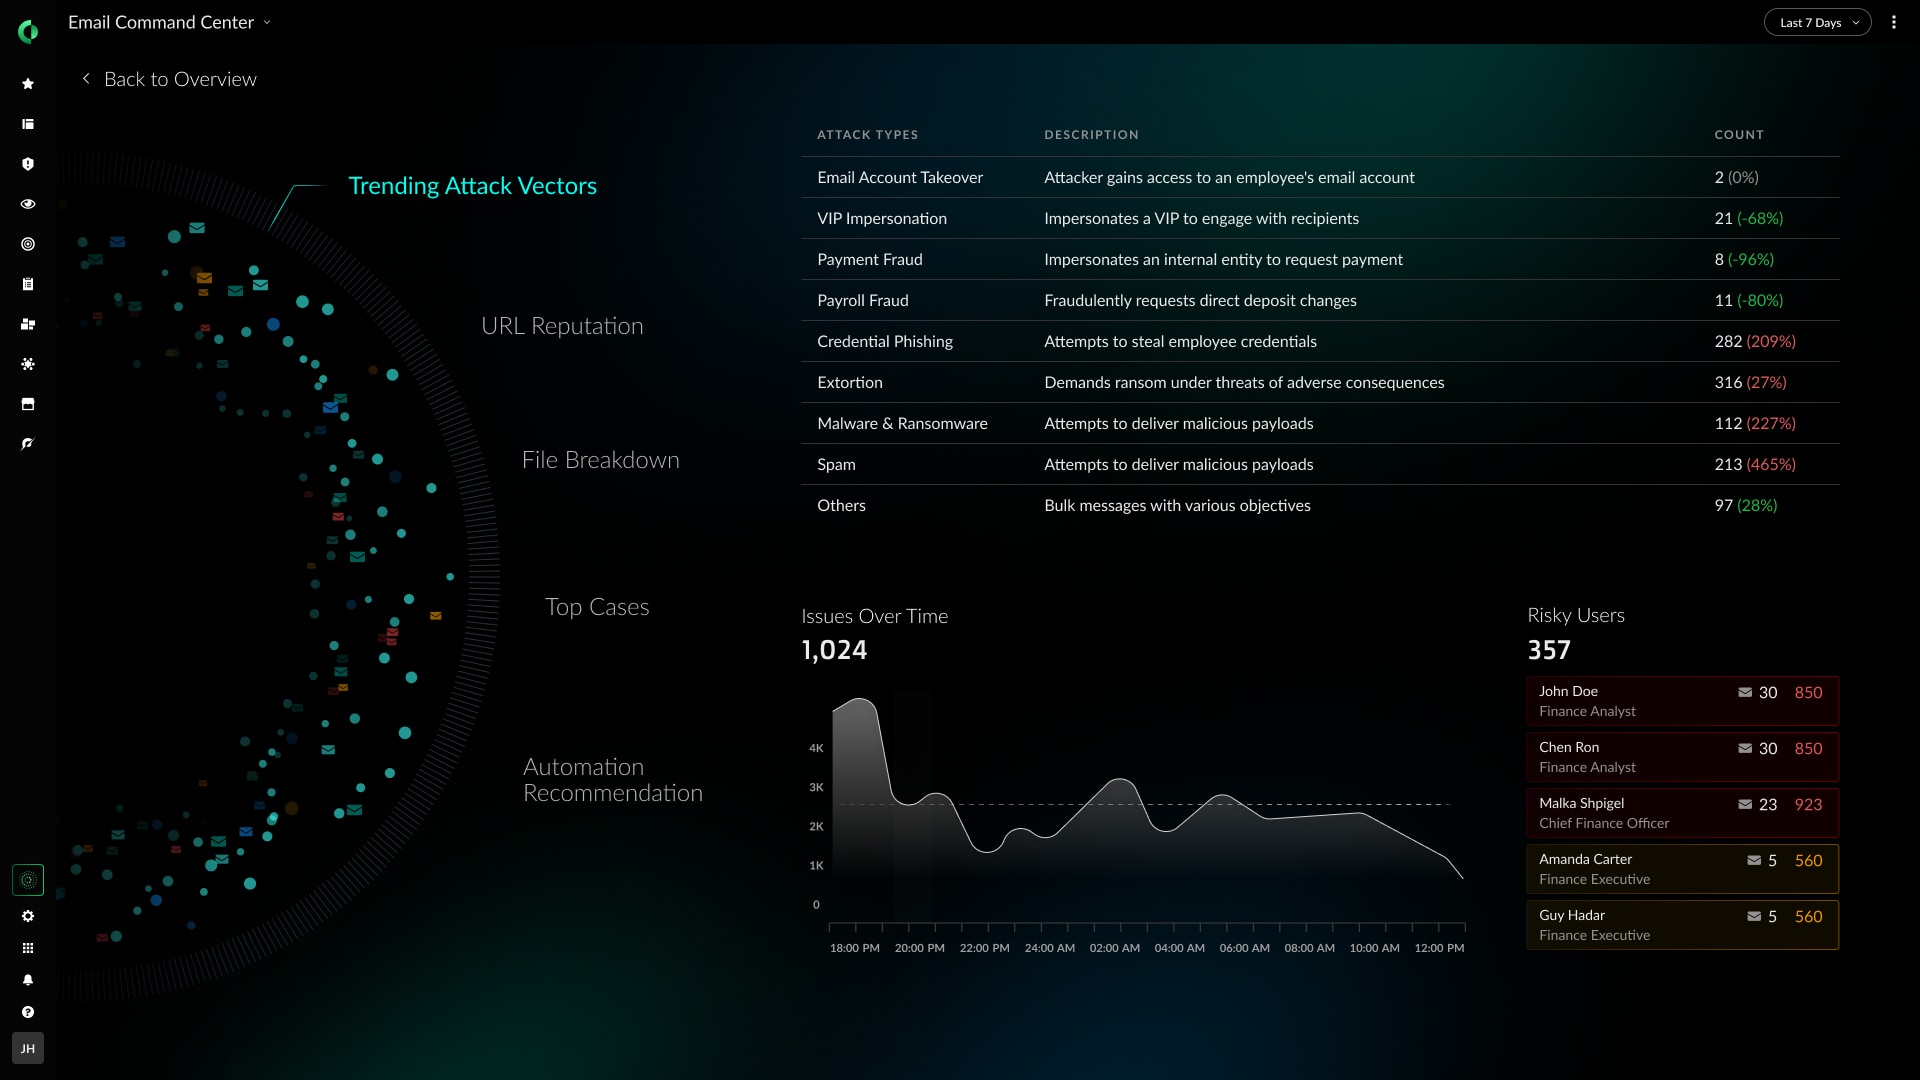Viewport: 1920px width, 1080px height.
Task: Open the clipboard report icon in sidebar
Action: (28, 284)
